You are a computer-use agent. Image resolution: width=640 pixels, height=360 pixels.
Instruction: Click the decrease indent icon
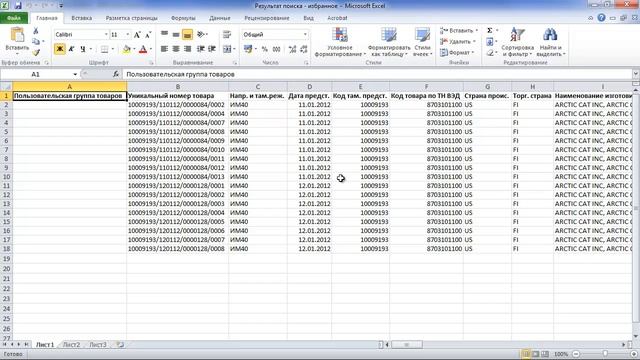coord(200,49)
